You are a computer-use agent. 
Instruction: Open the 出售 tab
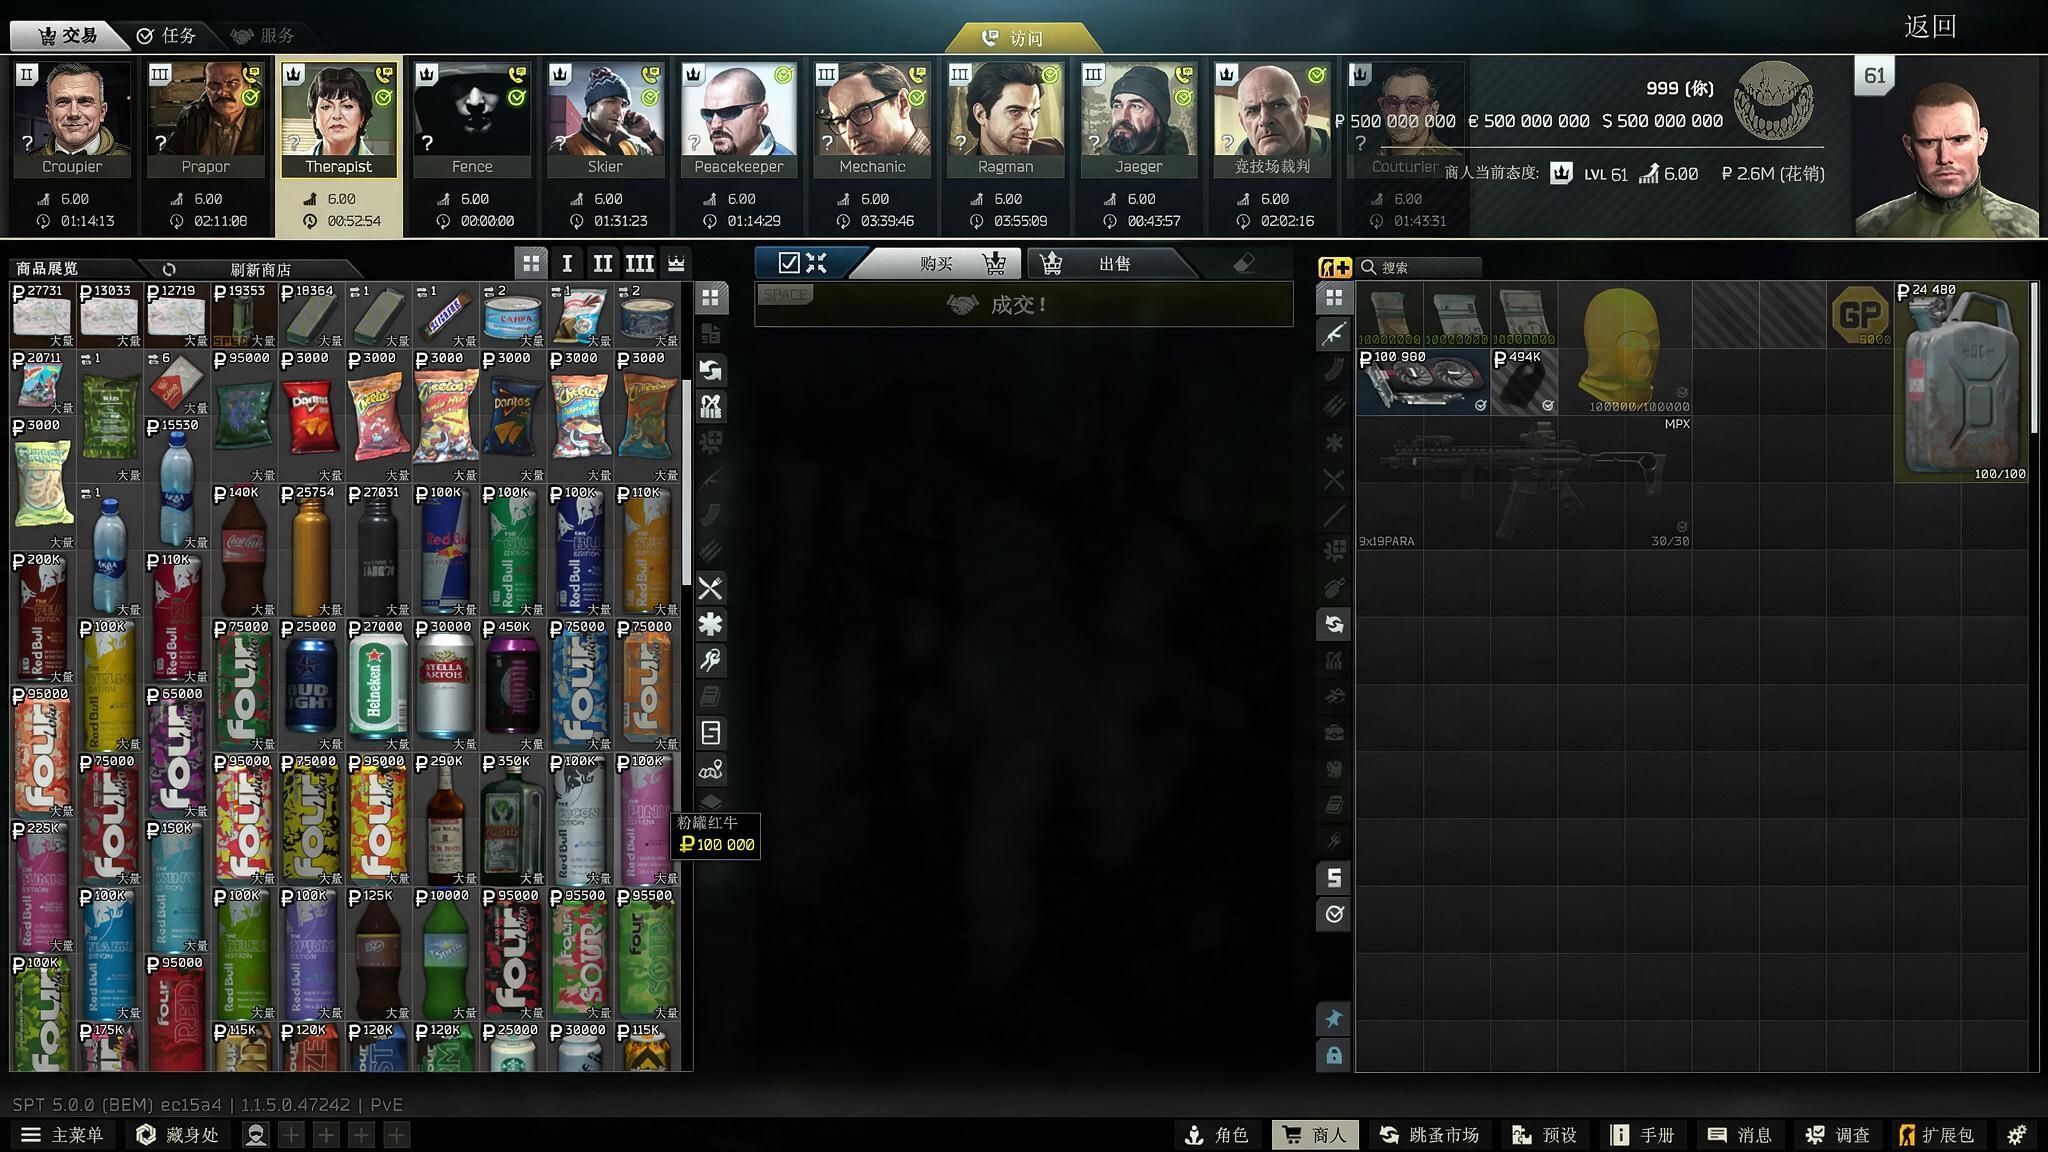(x=1113, y=264)
